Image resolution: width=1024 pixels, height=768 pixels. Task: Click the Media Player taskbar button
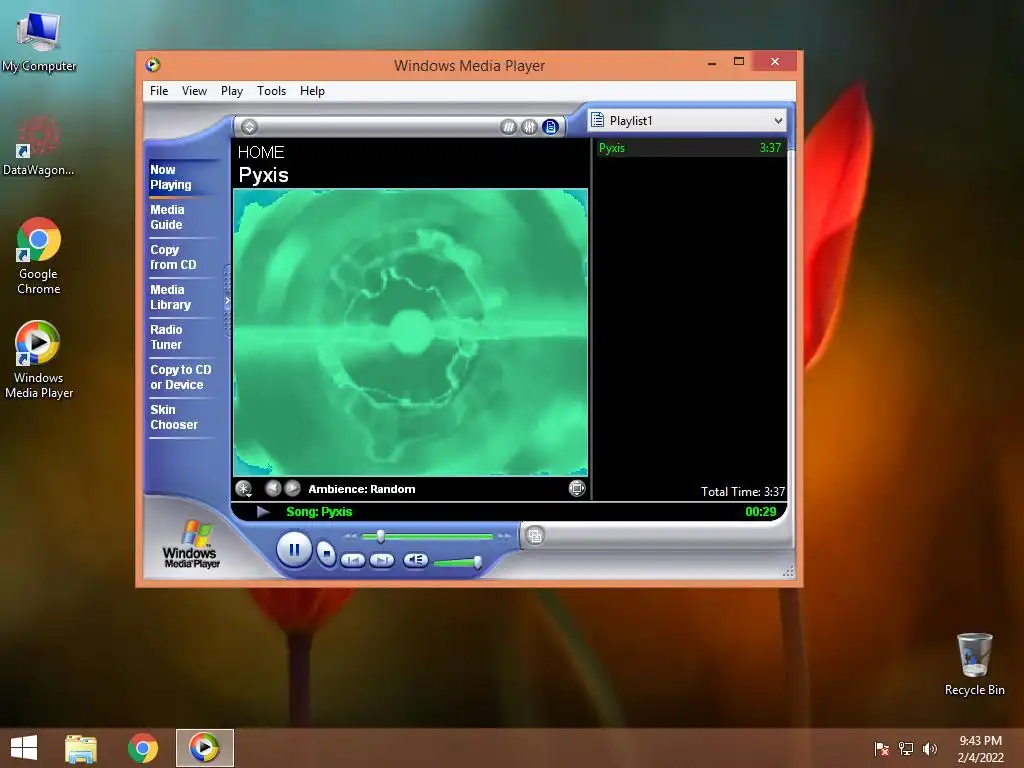204,748
